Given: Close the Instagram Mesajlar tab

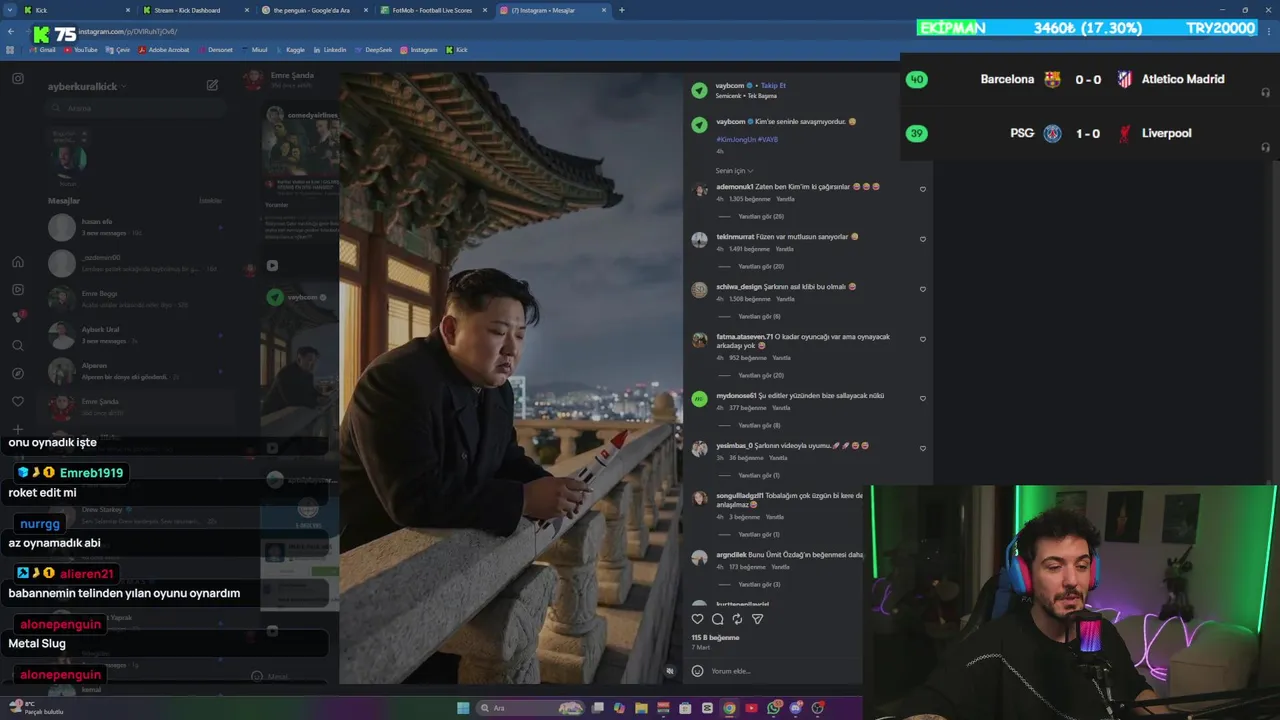Looking at the screenshot, I should coord(604,10).
